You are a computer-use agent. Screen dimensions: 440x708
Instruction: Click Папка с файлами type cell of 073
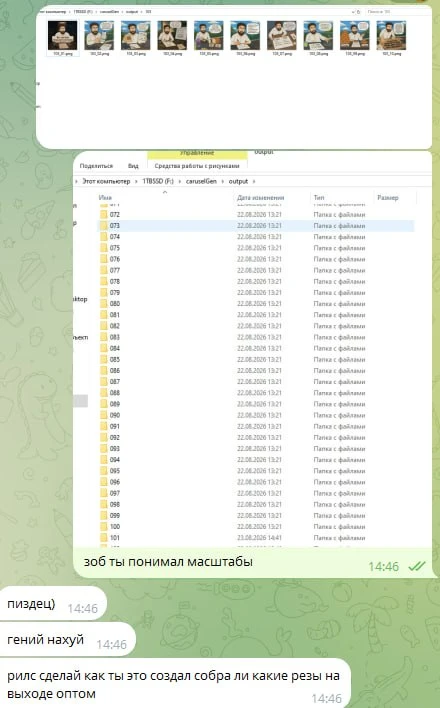pos(339,225)
